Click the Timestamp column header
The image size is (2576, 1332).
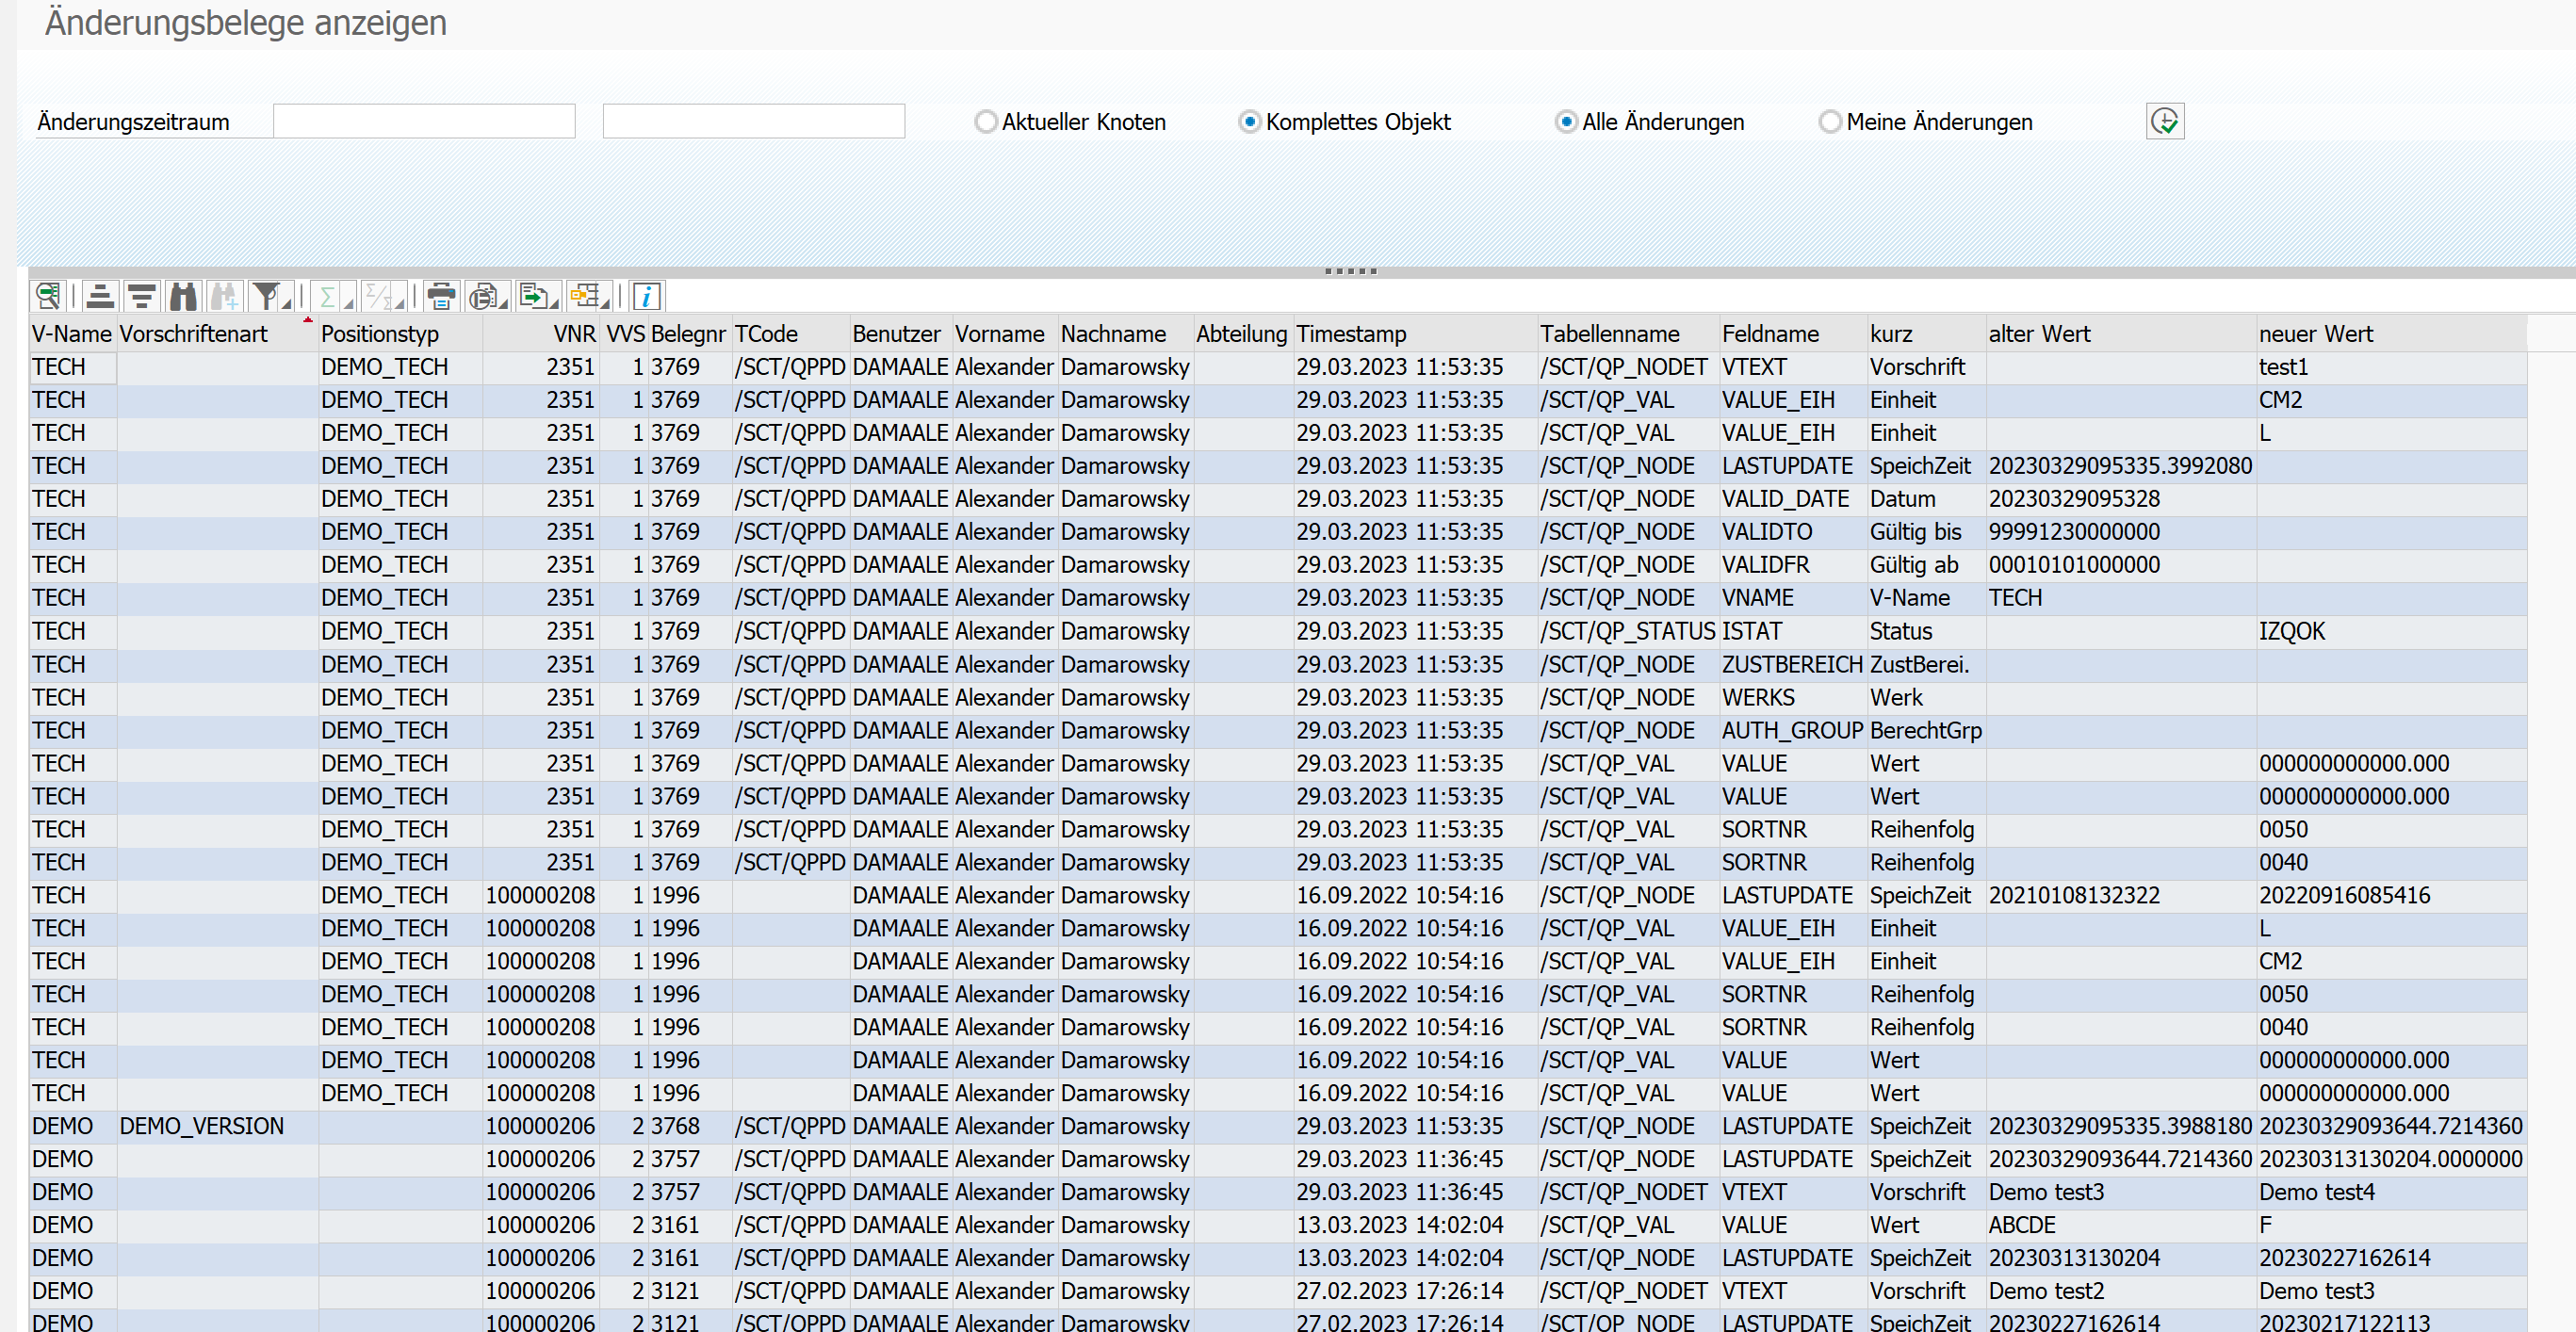point(1351,334)
